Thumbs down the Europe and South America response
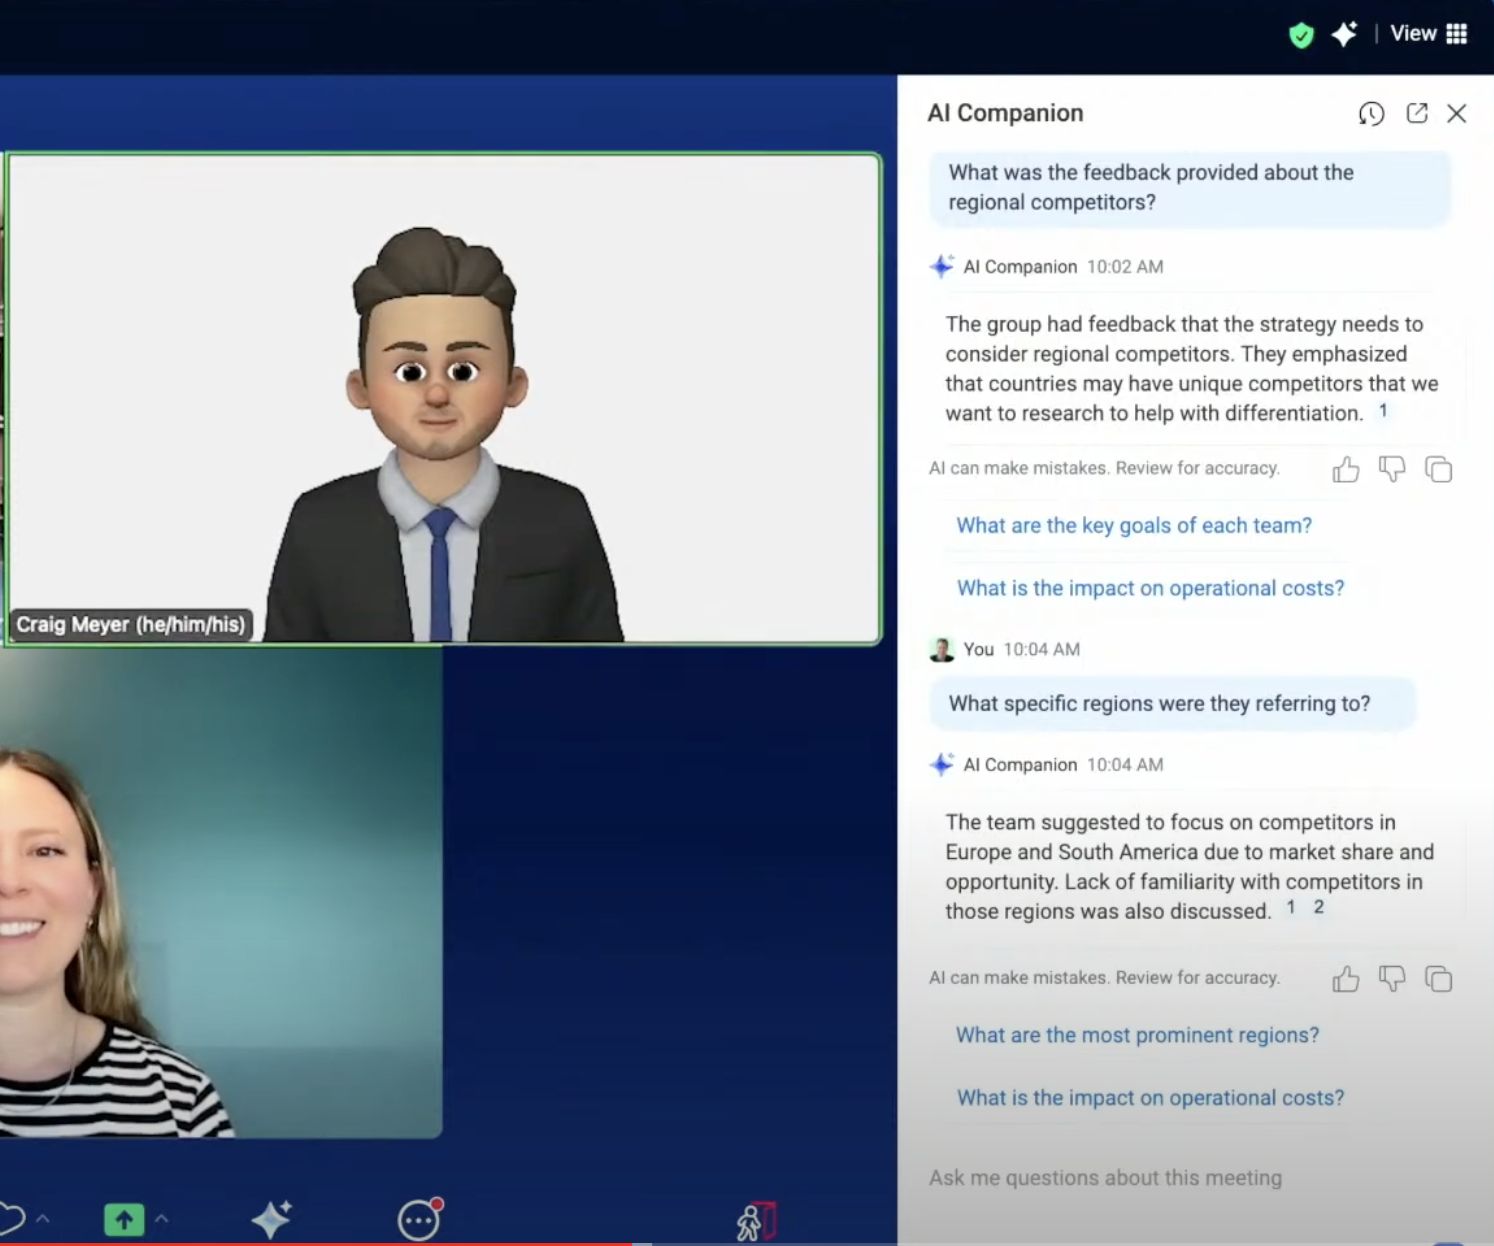Image resolution: width=1494 pixels, height=1246 pixels. [1392, 979]
